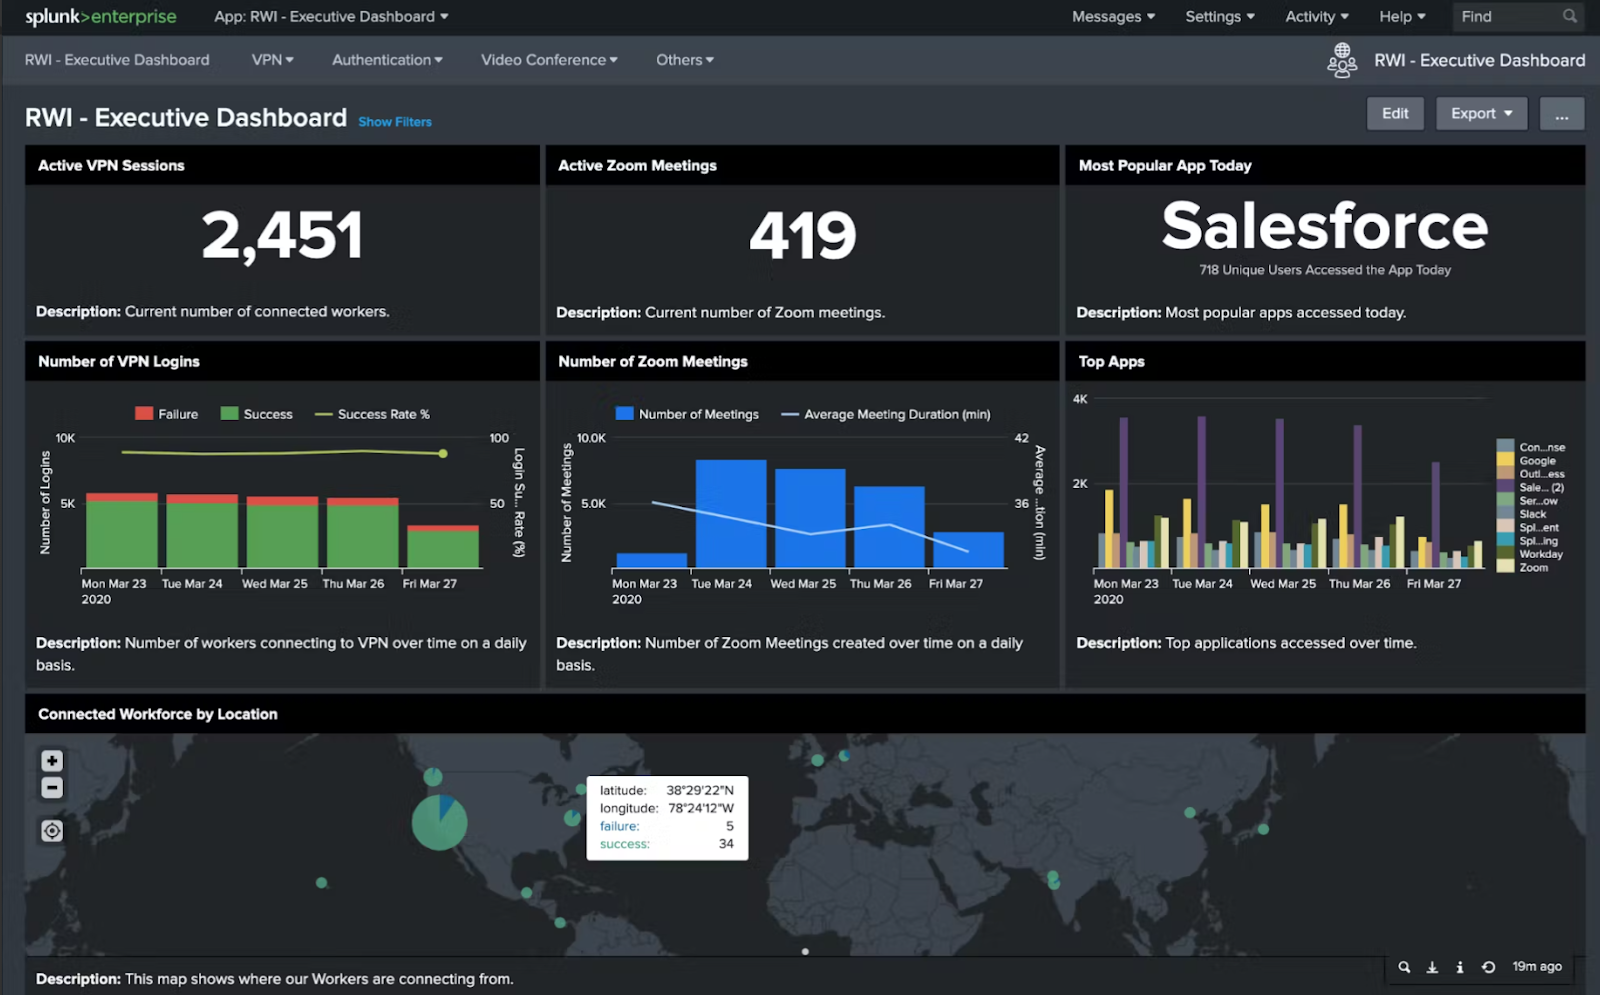
Task: Click the Con...nse legend color swatch
Action: click(x=1505, y=447)
